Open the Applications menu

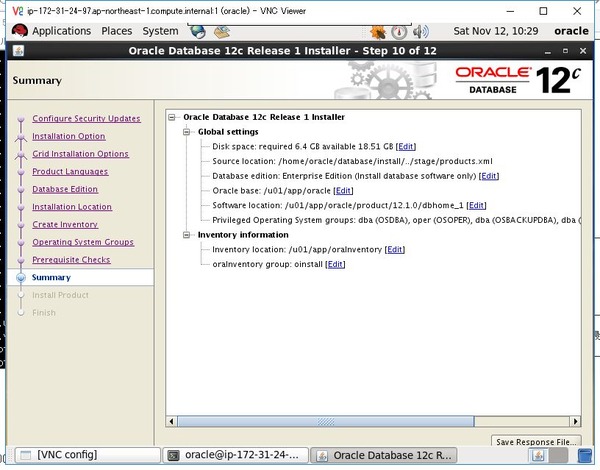click(61, 31)
